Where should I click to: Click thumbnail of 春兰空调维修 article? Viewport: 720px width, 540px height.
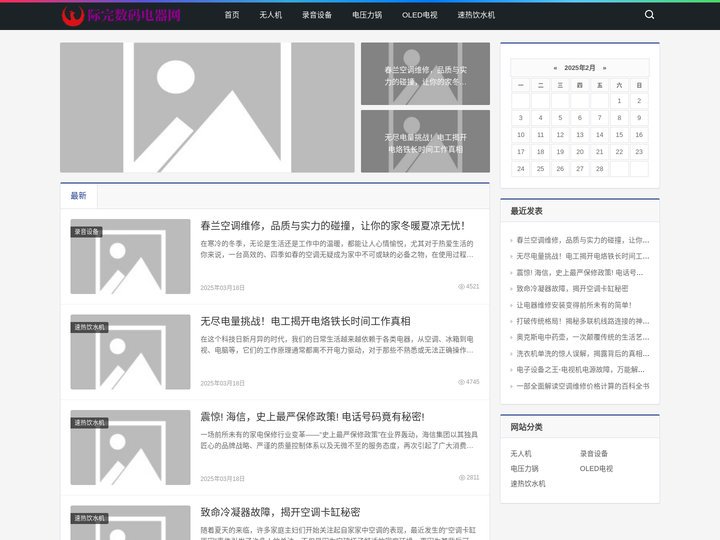coord(130,256)
